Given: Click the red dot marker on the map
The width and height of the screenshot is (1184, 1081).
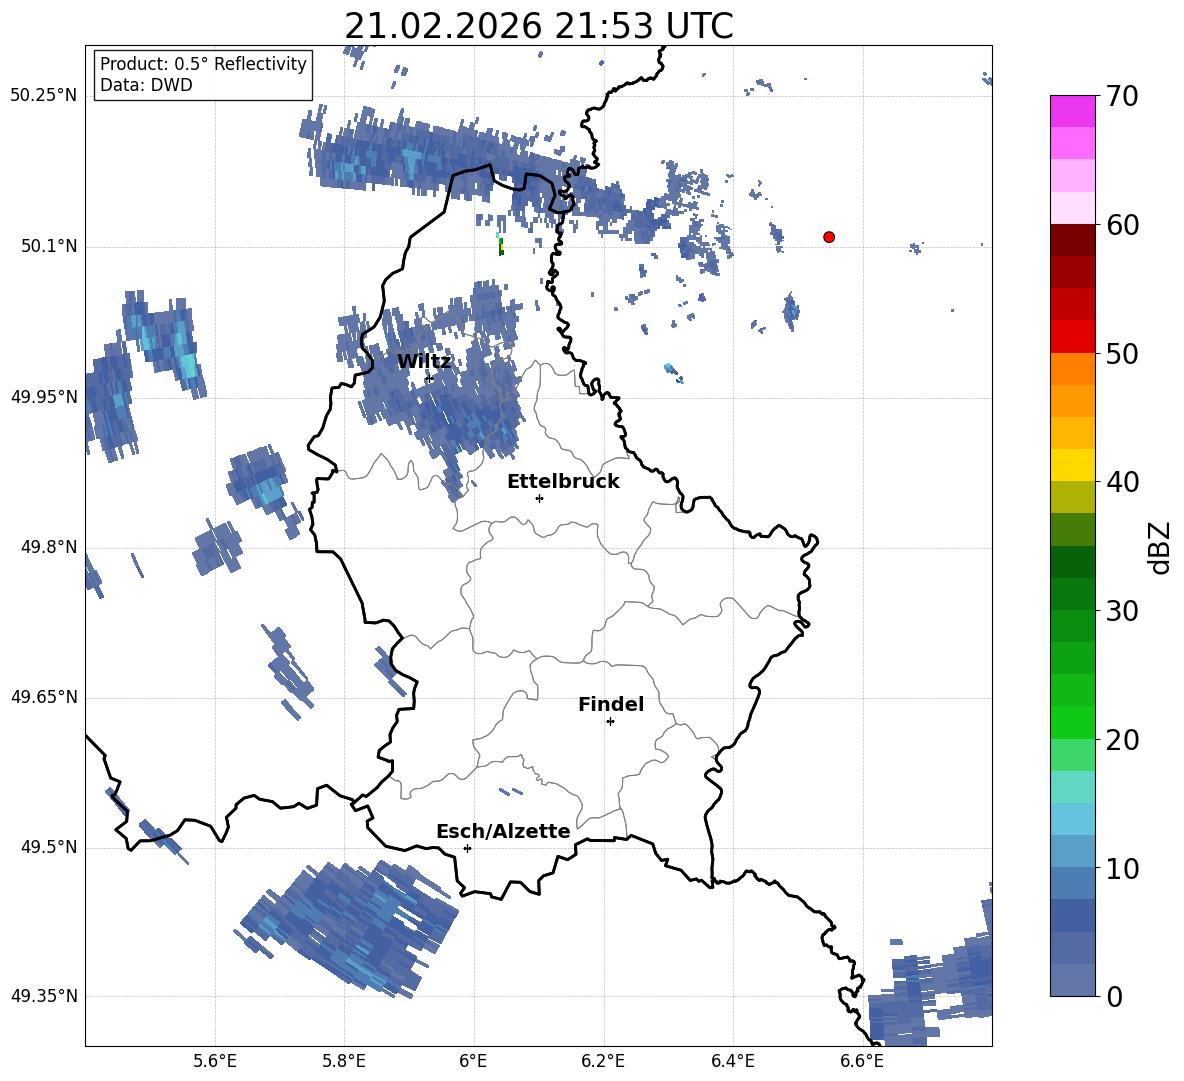Looking at the screenshot, I should (x=829, y=237).
